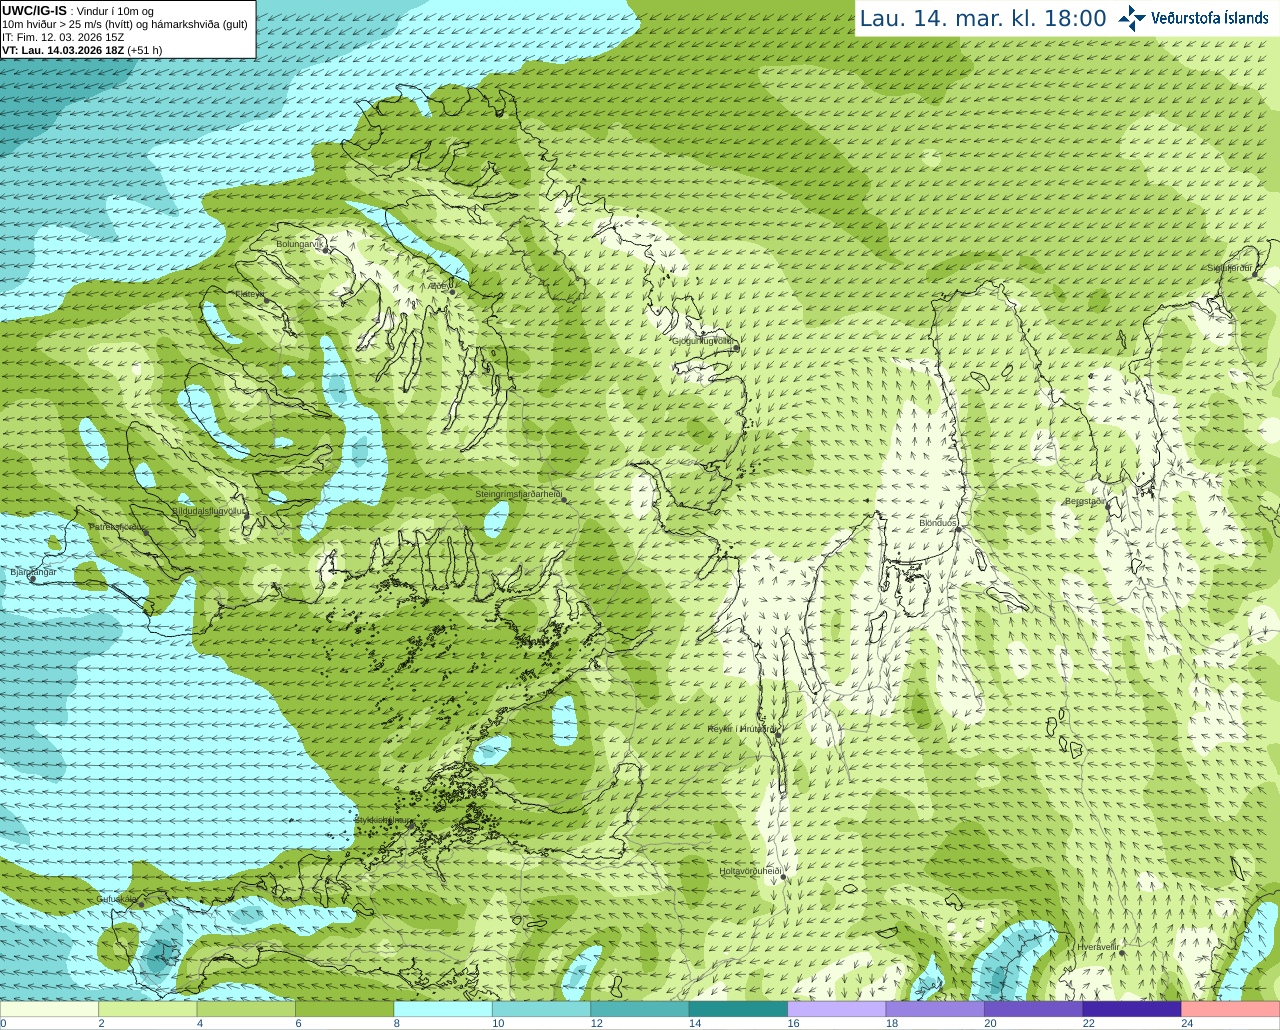Select the 0–2 m/s pale yellow legend swatch

50,1009
